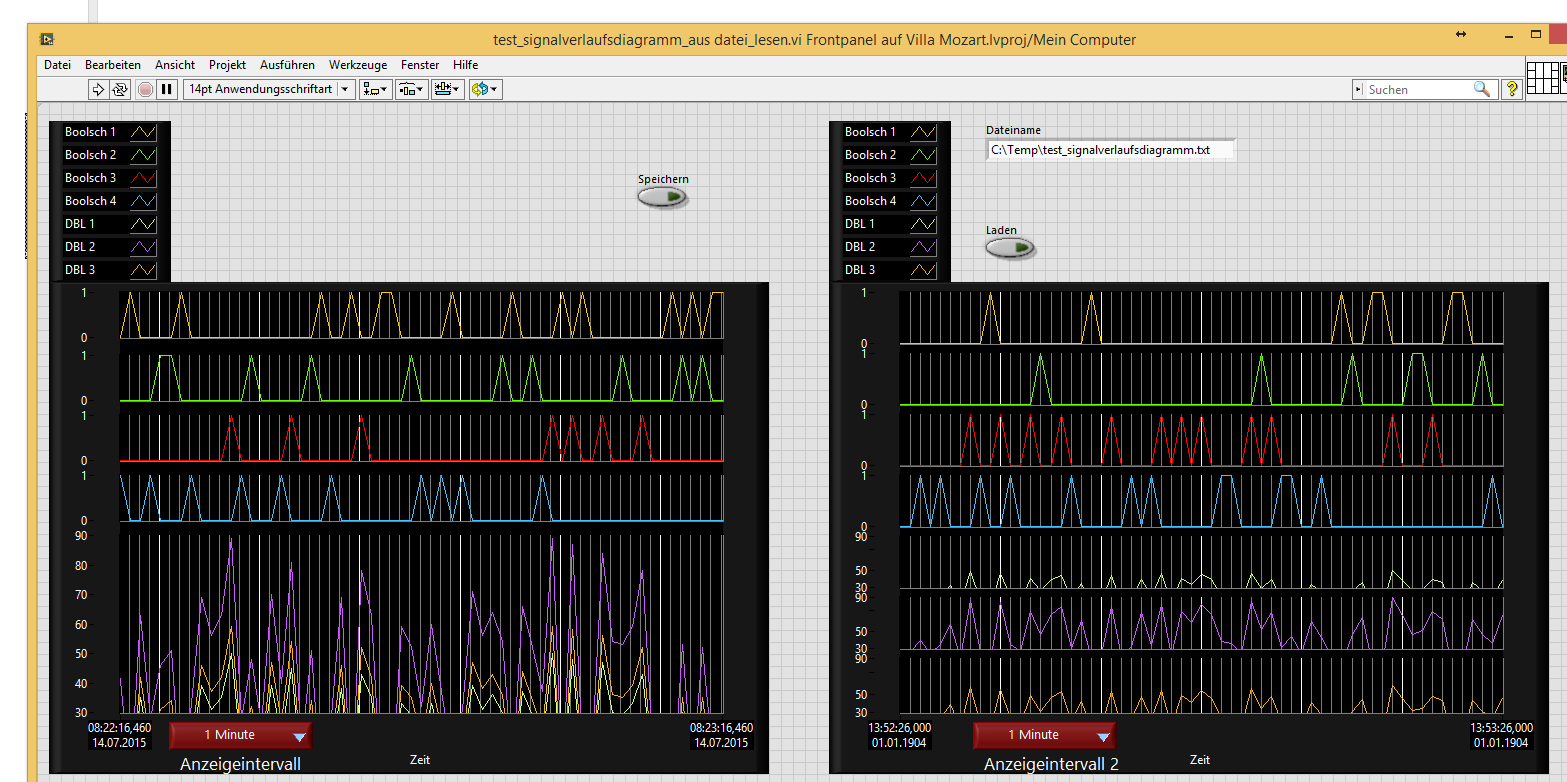Start Run Continuously with the looped arrows
Viewport: 1567px width, 782px height.
point(120,89)
